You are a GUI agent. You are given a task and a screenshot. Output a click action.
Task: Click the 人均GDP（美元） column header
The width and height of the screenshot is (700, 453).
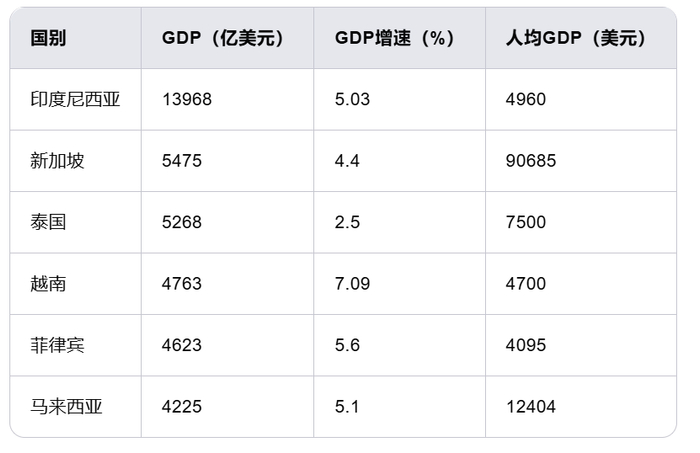[x=577, y=38]
